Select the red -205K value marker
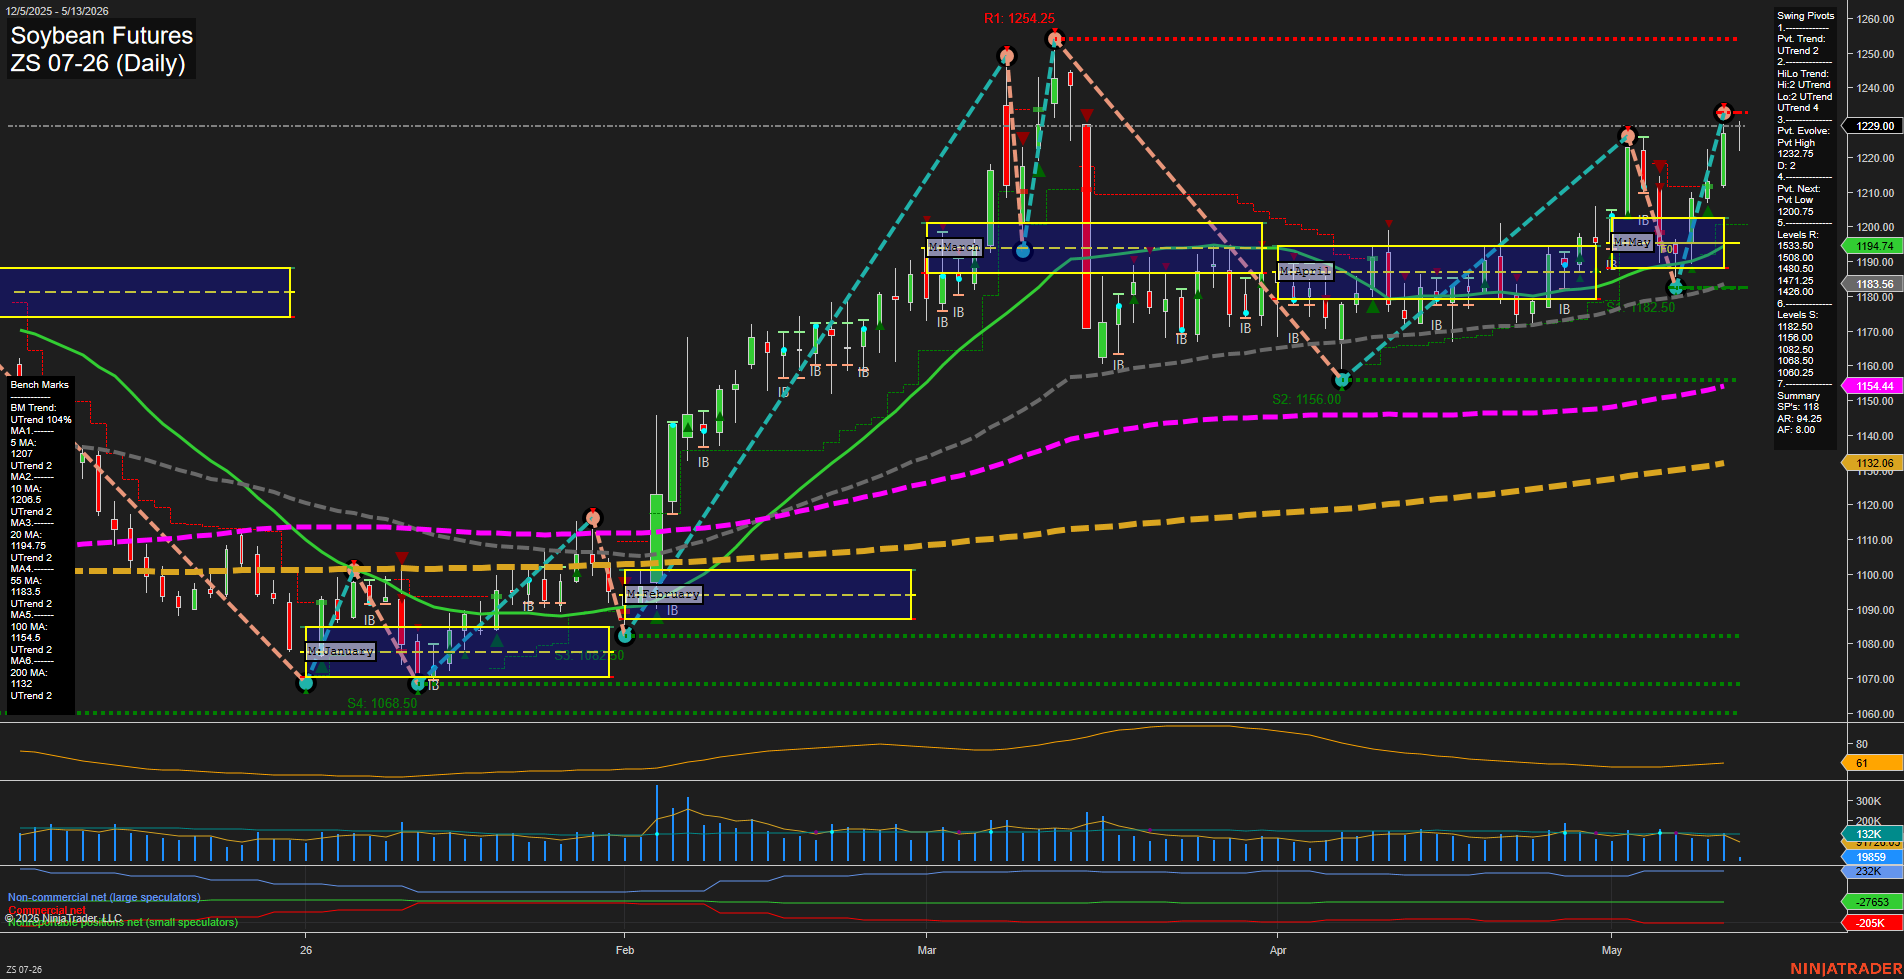Screen dimensions: 1904x979 click(1872, 923)
